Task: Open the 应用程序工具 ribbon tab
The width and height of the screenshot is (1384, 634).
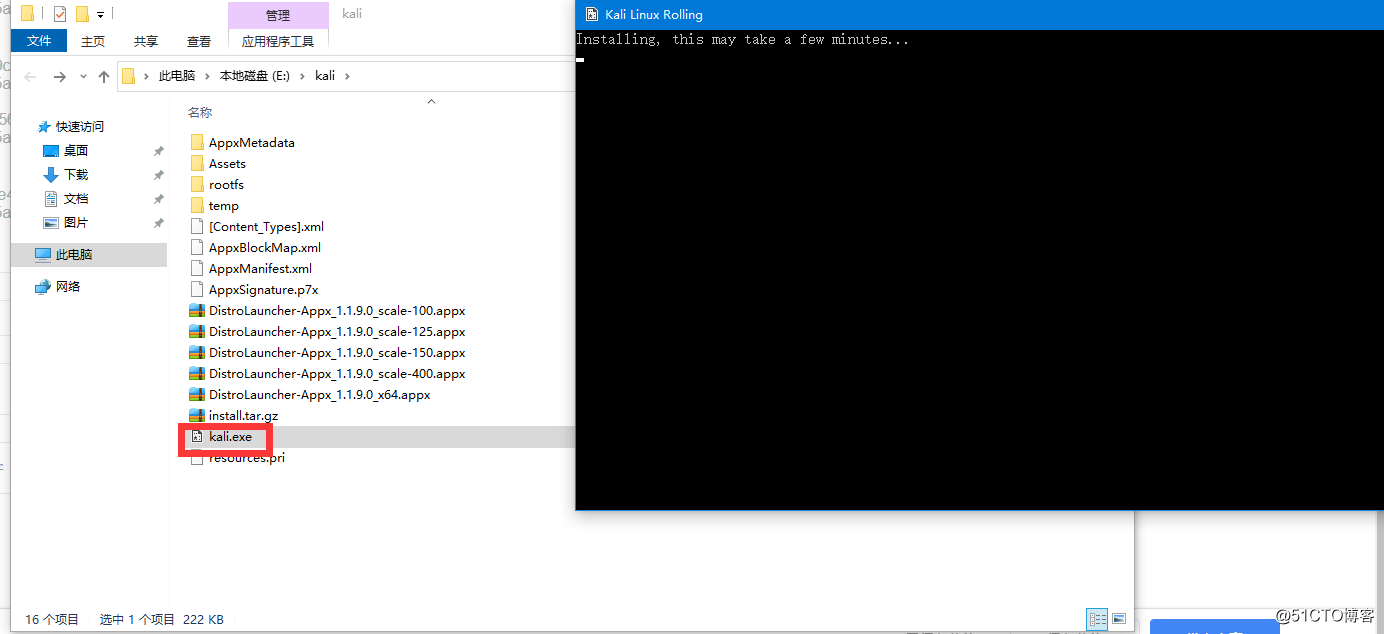Action: (278, 41)
